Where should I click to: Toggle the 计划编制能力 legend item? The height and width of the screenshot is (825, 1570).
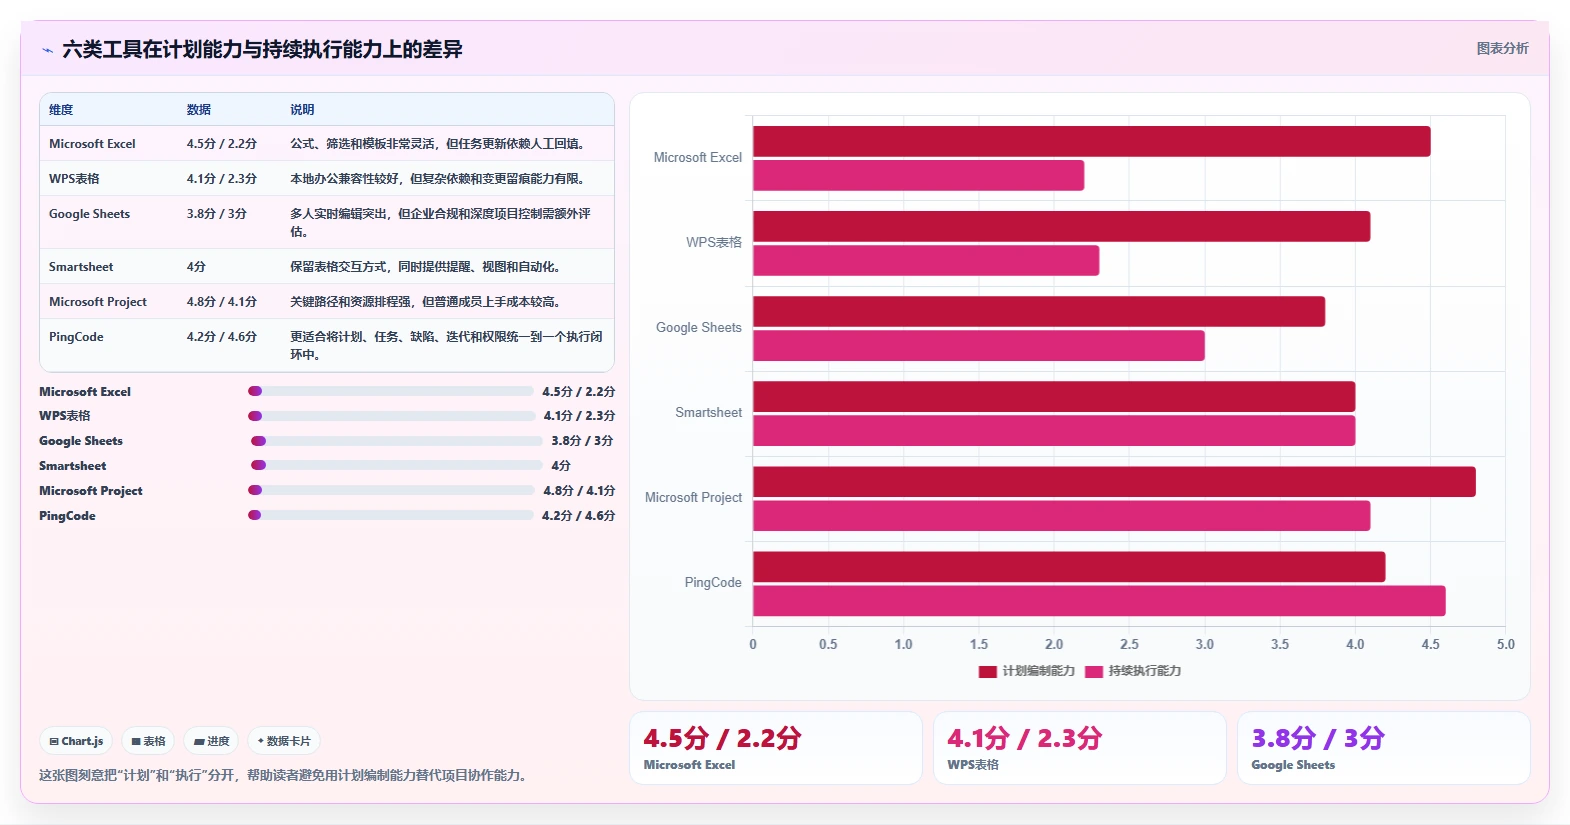(1026, 671)
